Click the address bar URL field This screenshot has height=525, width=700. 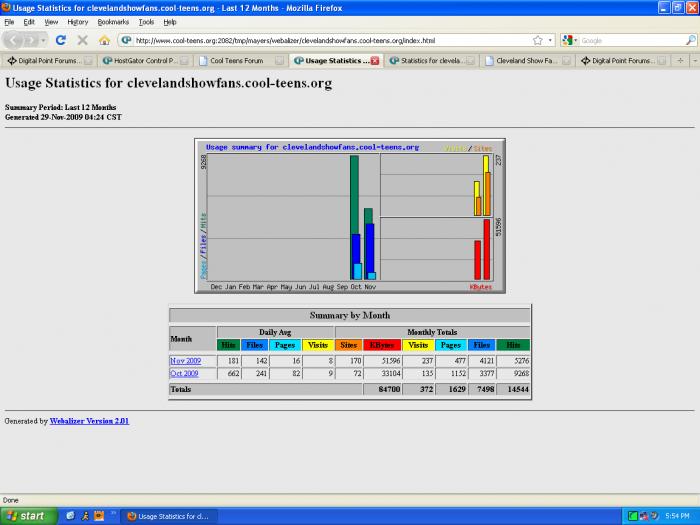pos(330,40)
